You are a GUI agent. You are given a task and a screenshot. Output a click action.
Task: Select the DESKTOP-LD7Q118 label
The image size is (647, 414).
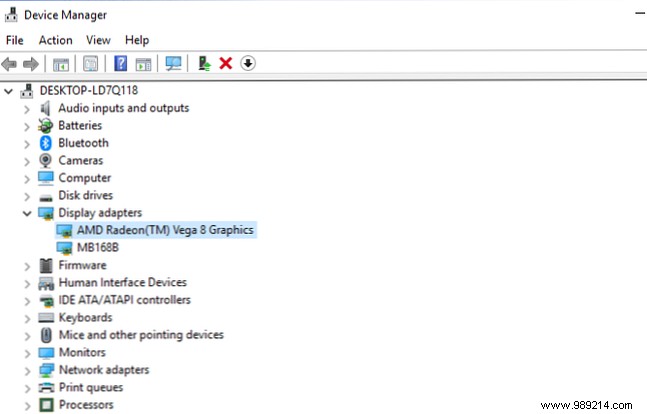click(x=89, y=90)
